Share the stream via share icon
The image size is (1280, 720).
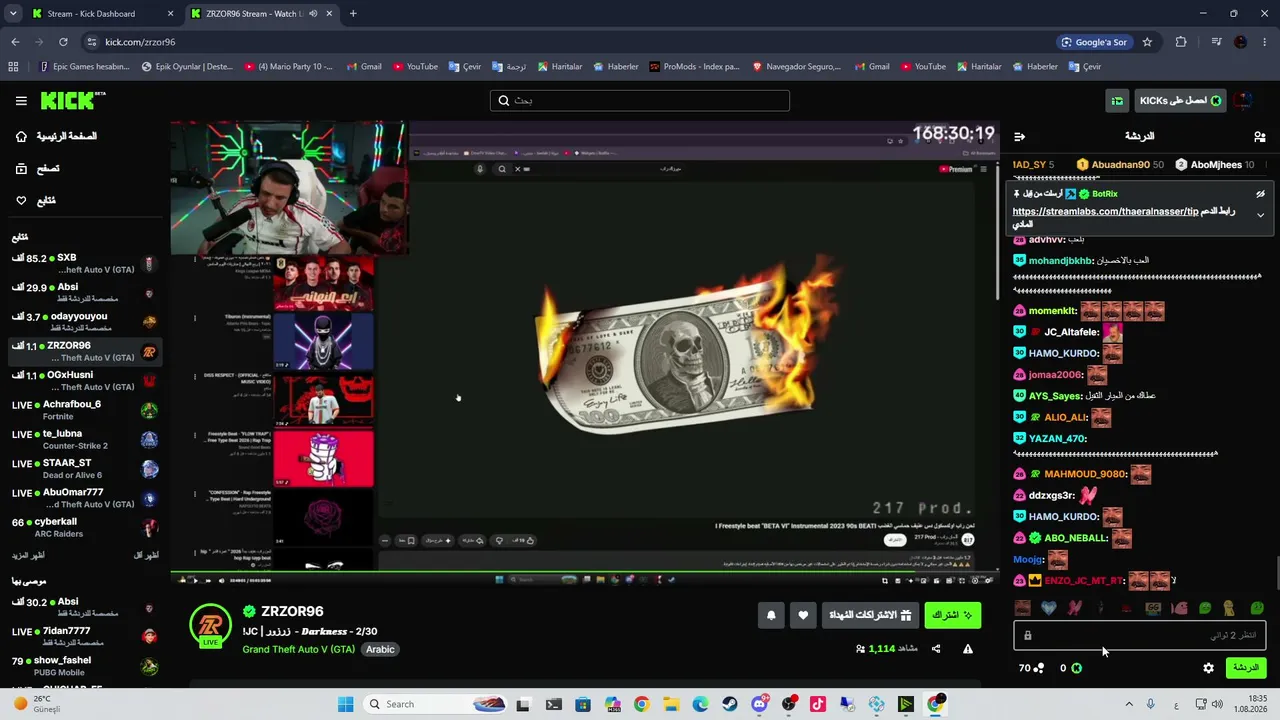point(936,649)
